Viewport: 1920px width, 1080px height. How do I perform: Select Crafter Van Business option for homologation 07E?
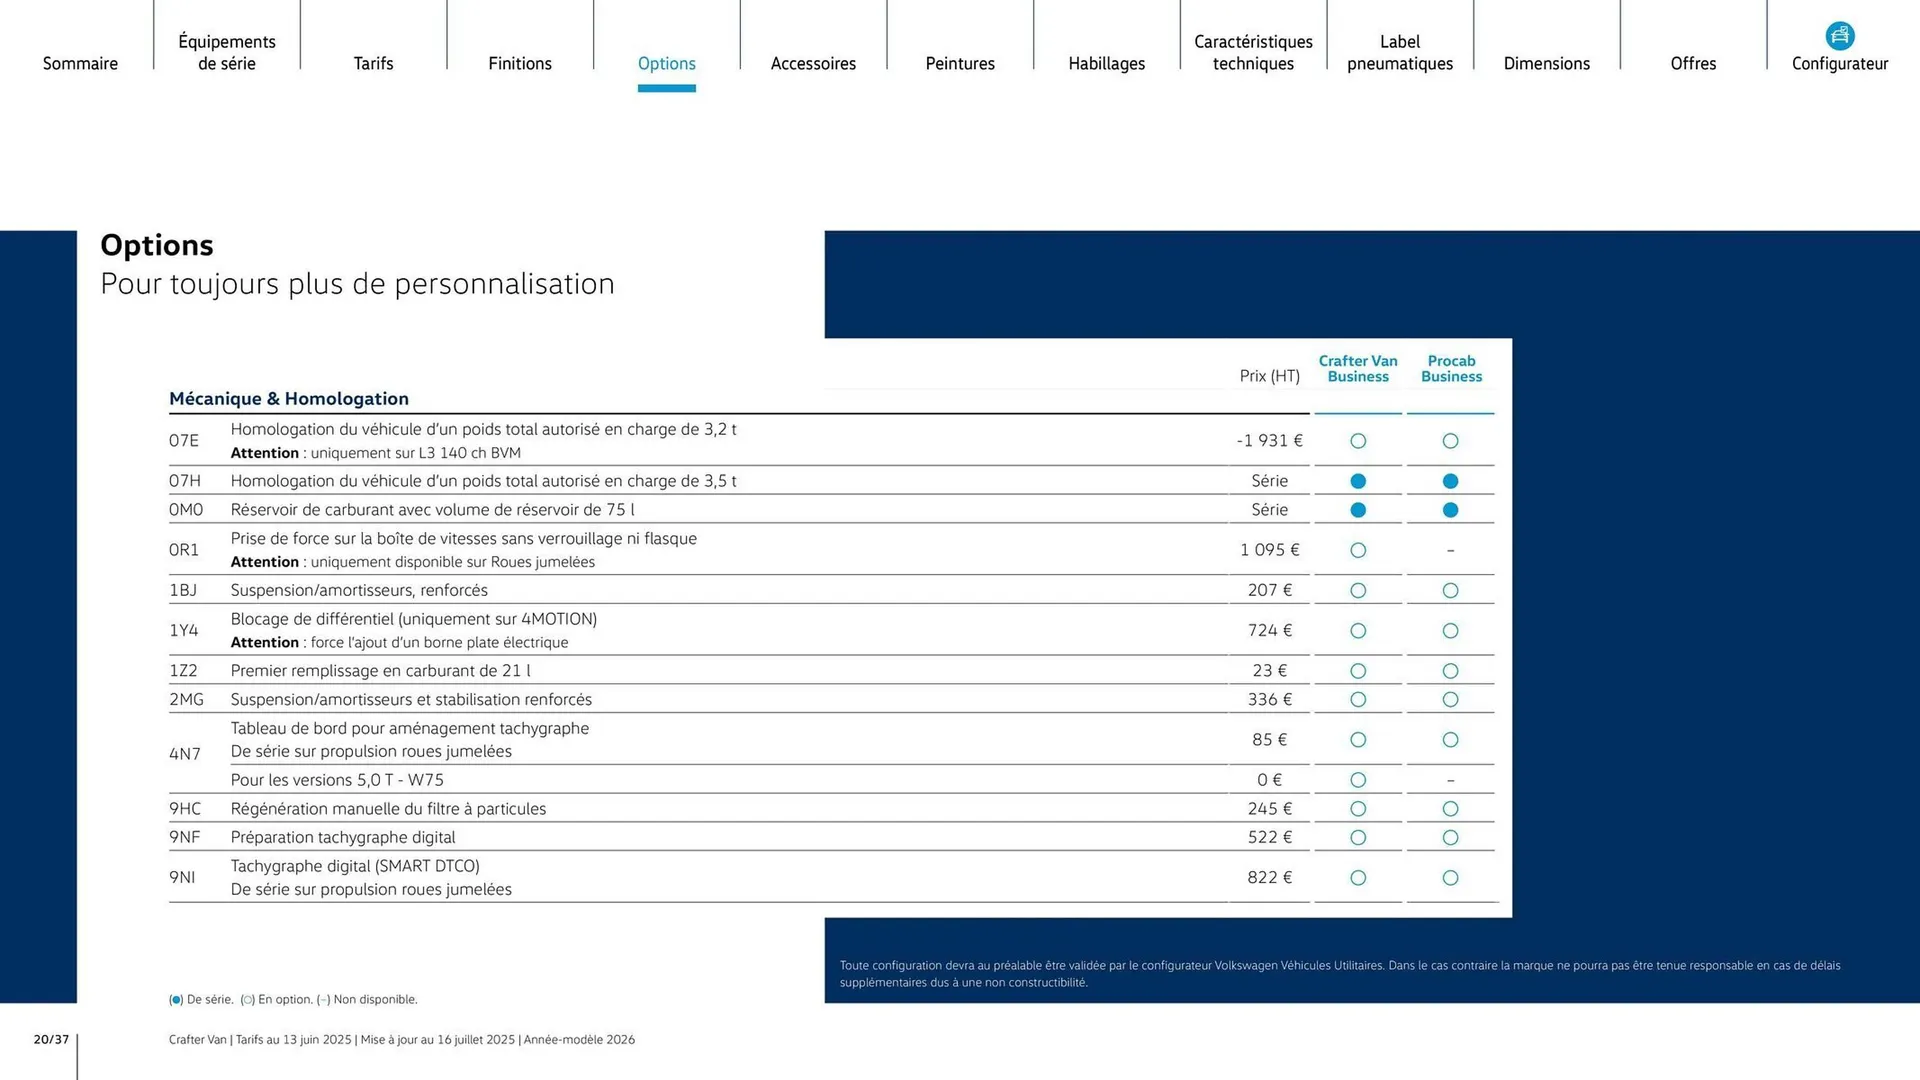(x=1357, y=440)
